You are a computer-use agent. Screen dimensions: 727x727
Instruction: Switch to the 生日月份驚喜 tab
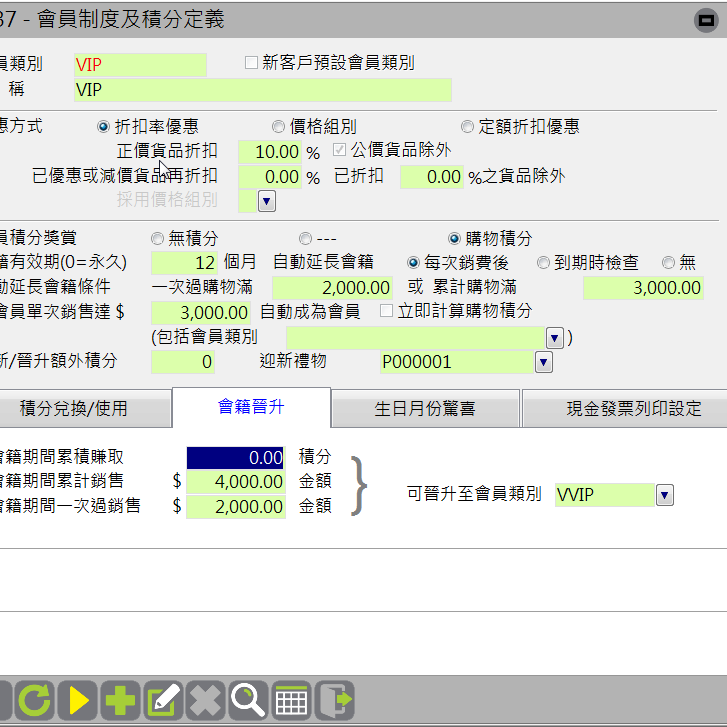425,409
